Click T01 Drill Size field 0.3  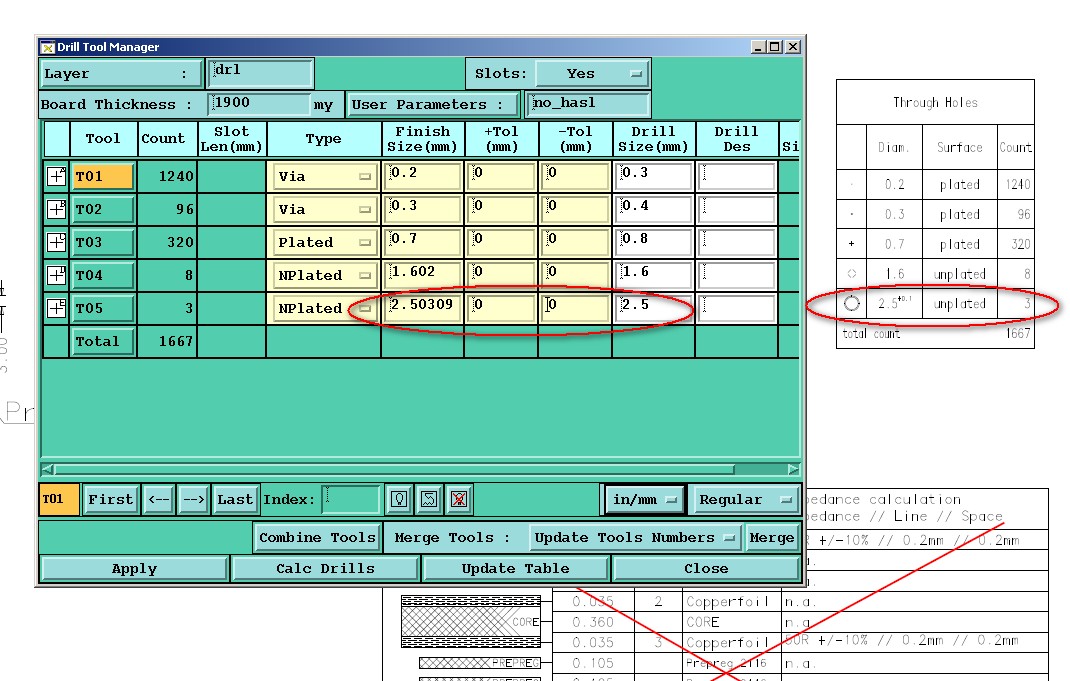click(654, 176)
